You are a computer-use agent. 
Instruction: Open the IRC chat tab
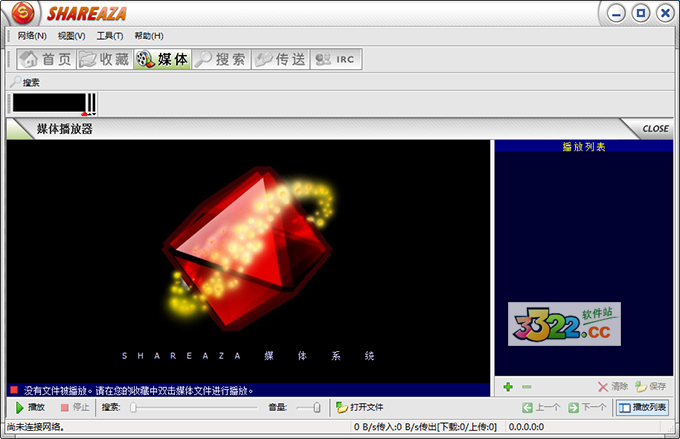[336, 59]
